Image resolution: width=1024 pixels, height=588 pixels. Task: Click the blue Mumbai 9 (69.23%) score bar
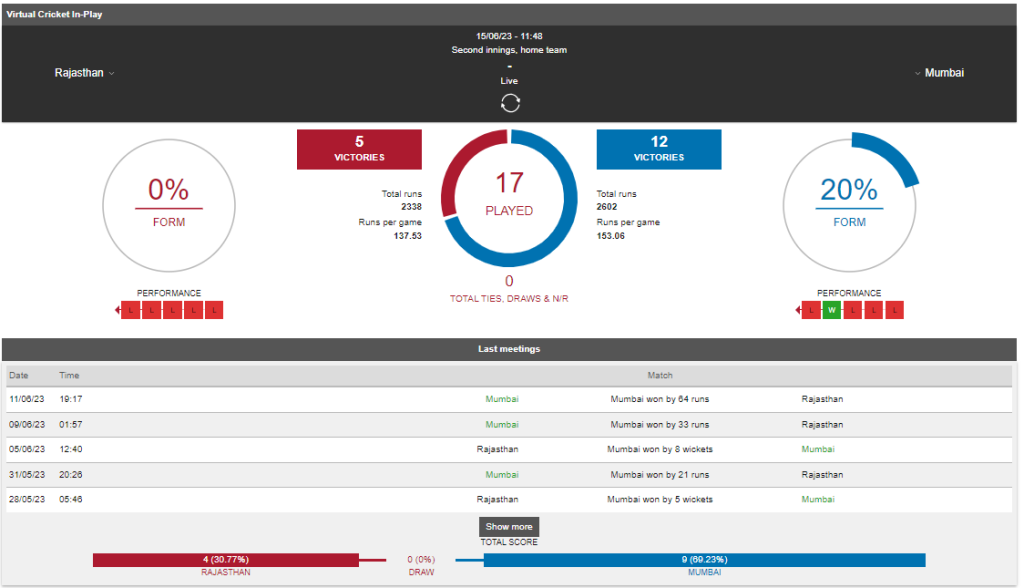tap(704, 560)
